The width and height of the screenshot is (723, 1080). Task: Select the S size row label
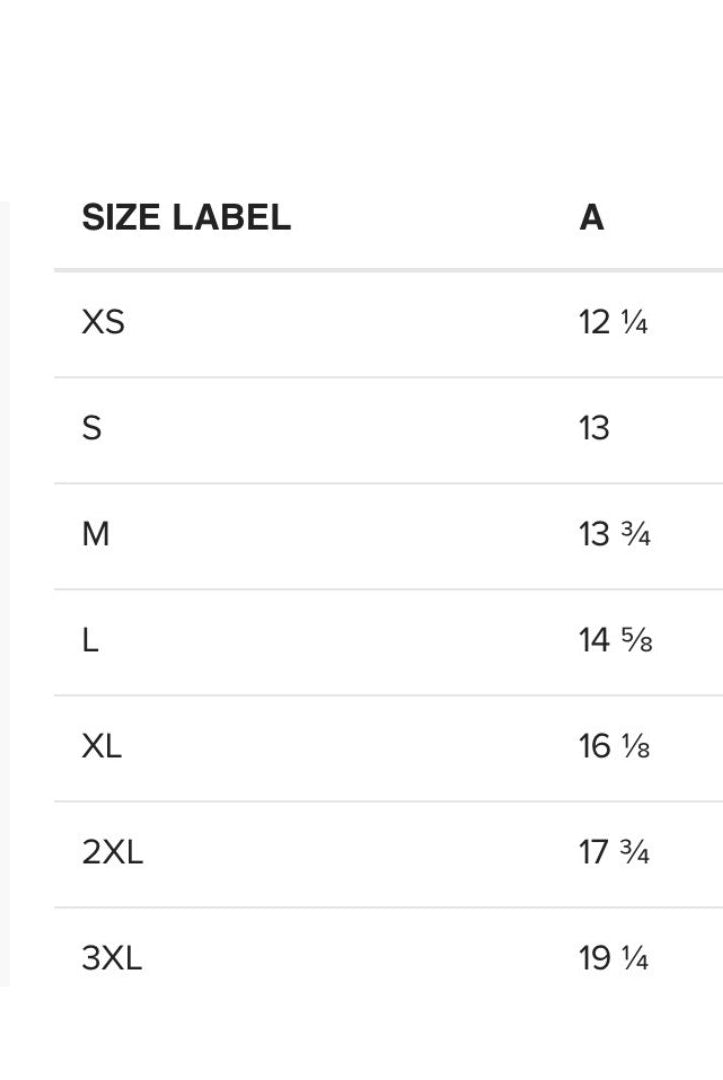click(92, 428)
